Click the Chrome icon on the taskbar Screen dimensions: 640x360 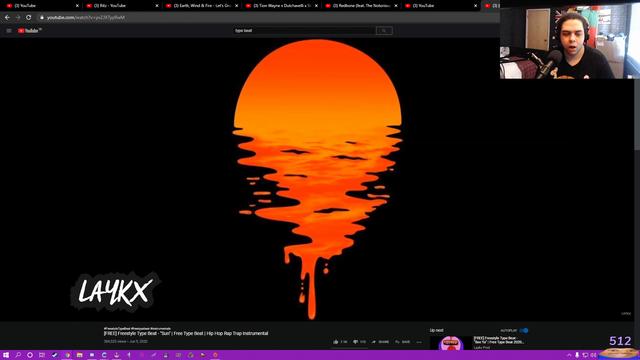click(x=67, y=355)
